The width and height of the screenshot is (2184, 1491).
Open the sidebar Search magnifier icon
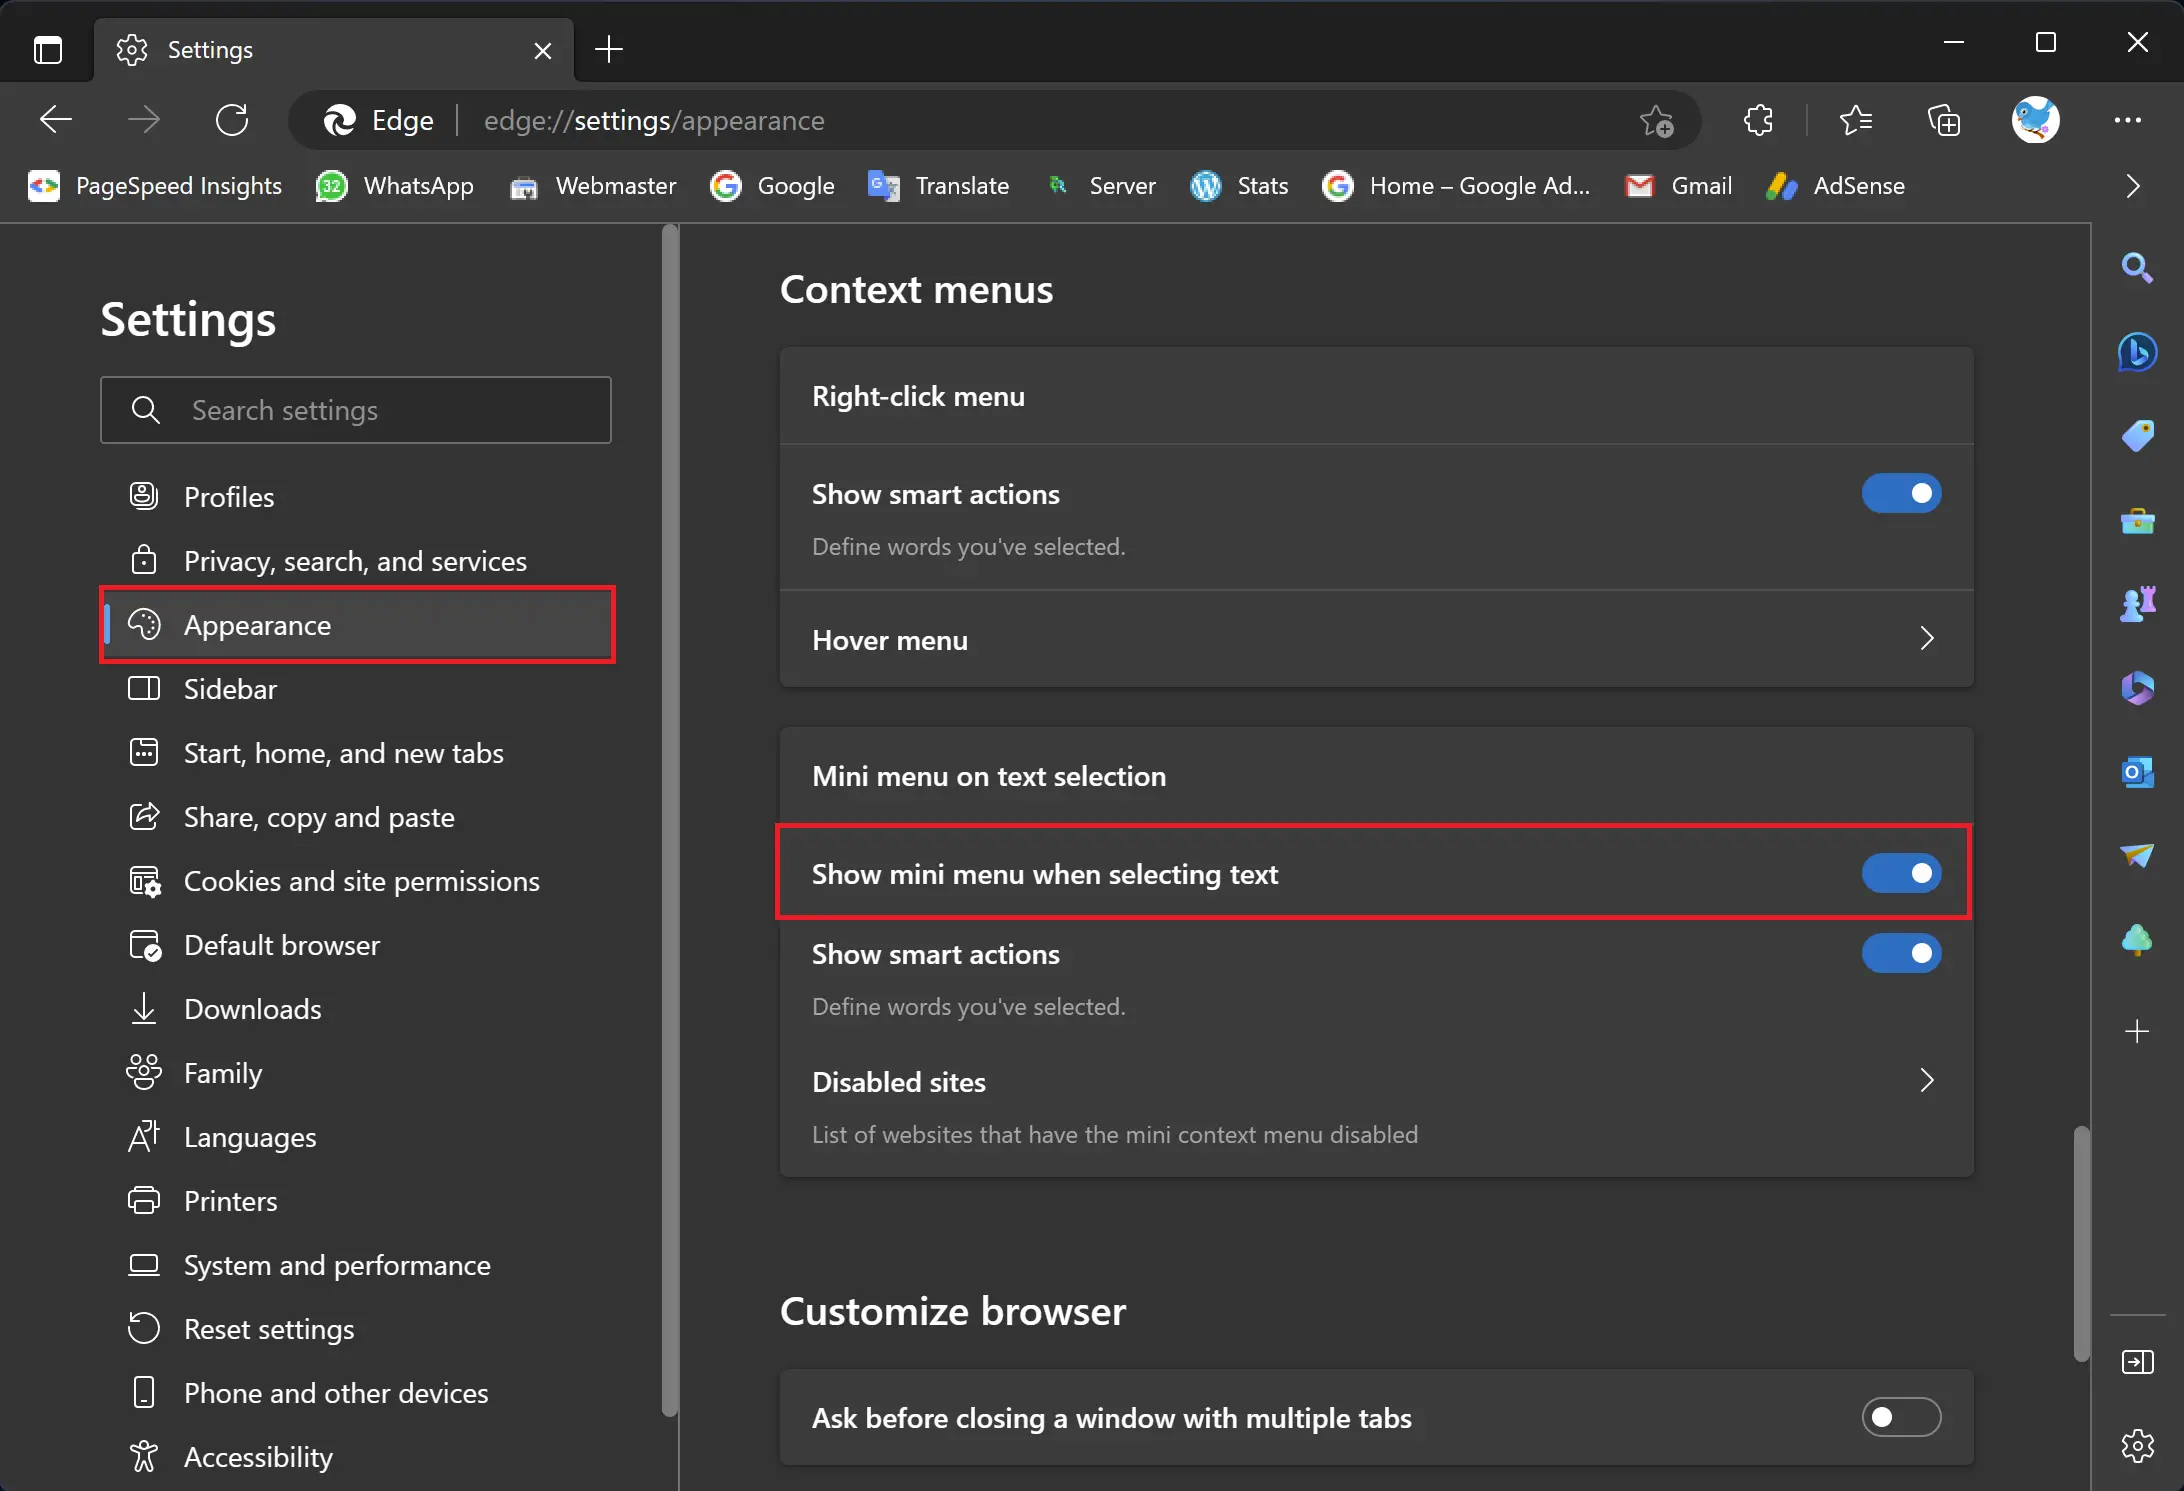(2137, 268)
